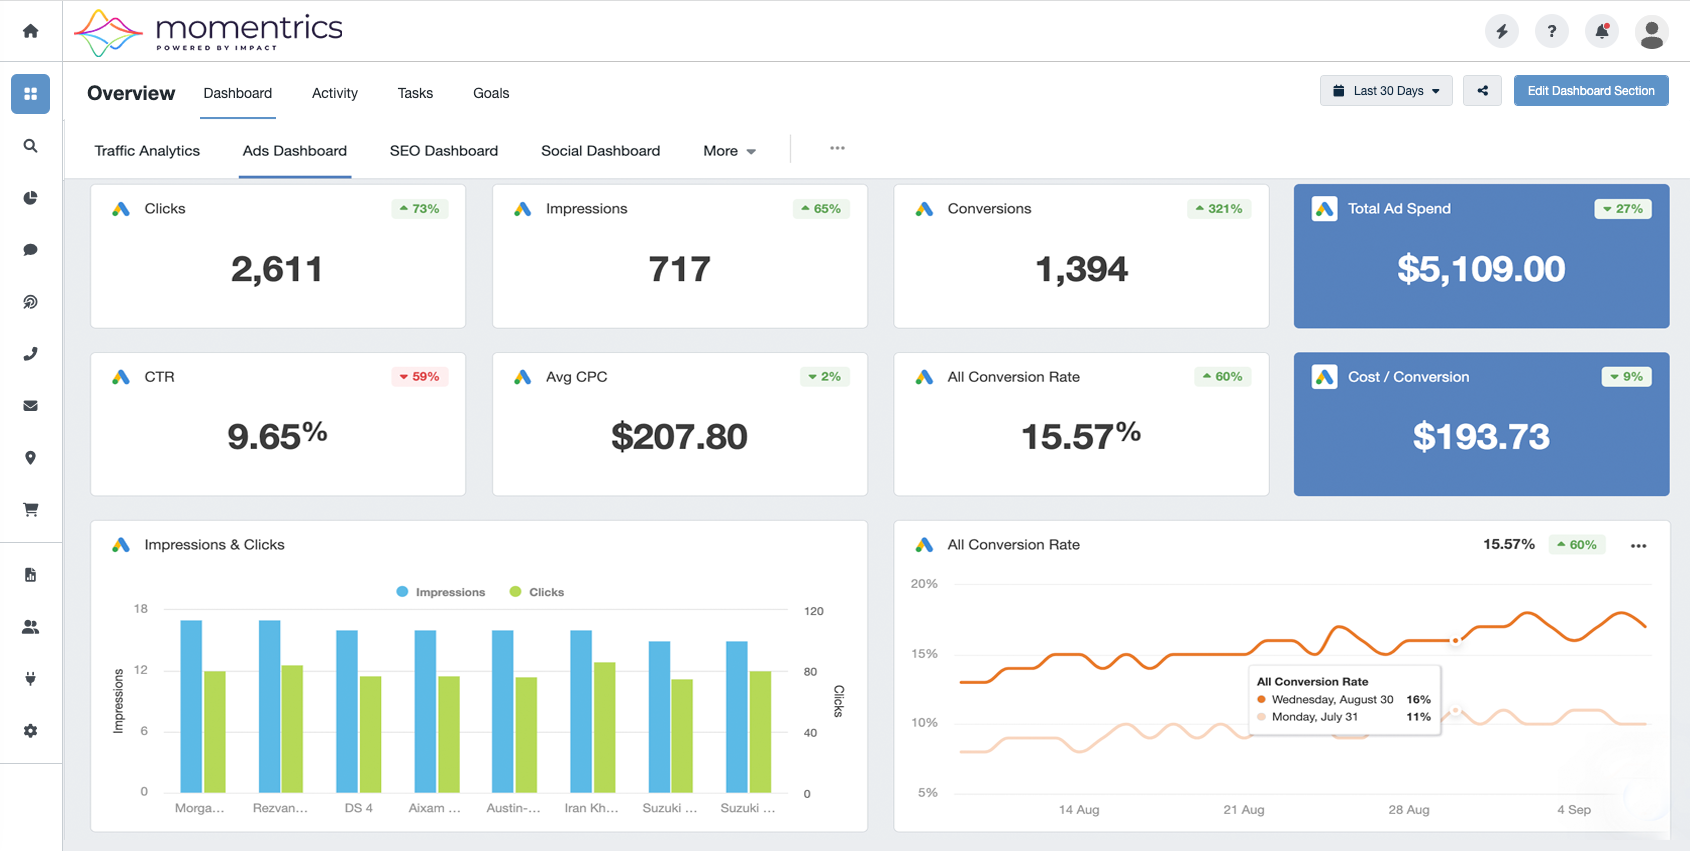This screenshot has width=1690, height=851.
Task: Click the map pin location icon
Action: tap(31, 458)
